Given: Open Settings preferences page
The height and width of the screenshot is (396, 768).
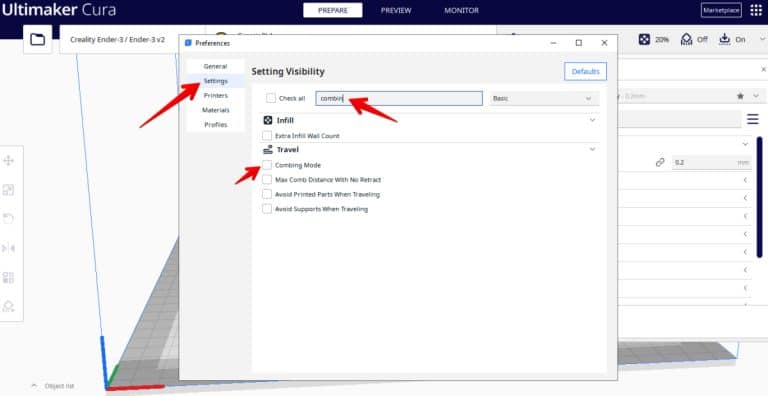Looking at the screenshot, I should (x=216, y=81).
